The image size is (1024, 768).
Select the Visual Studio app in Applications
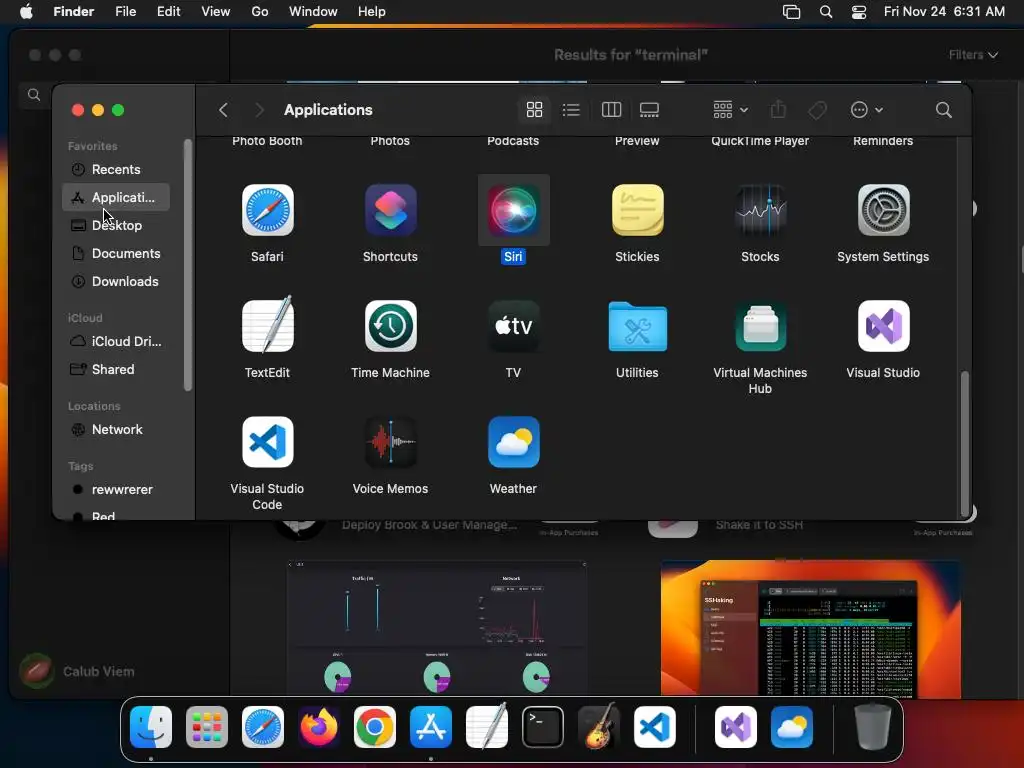[883, 326]
